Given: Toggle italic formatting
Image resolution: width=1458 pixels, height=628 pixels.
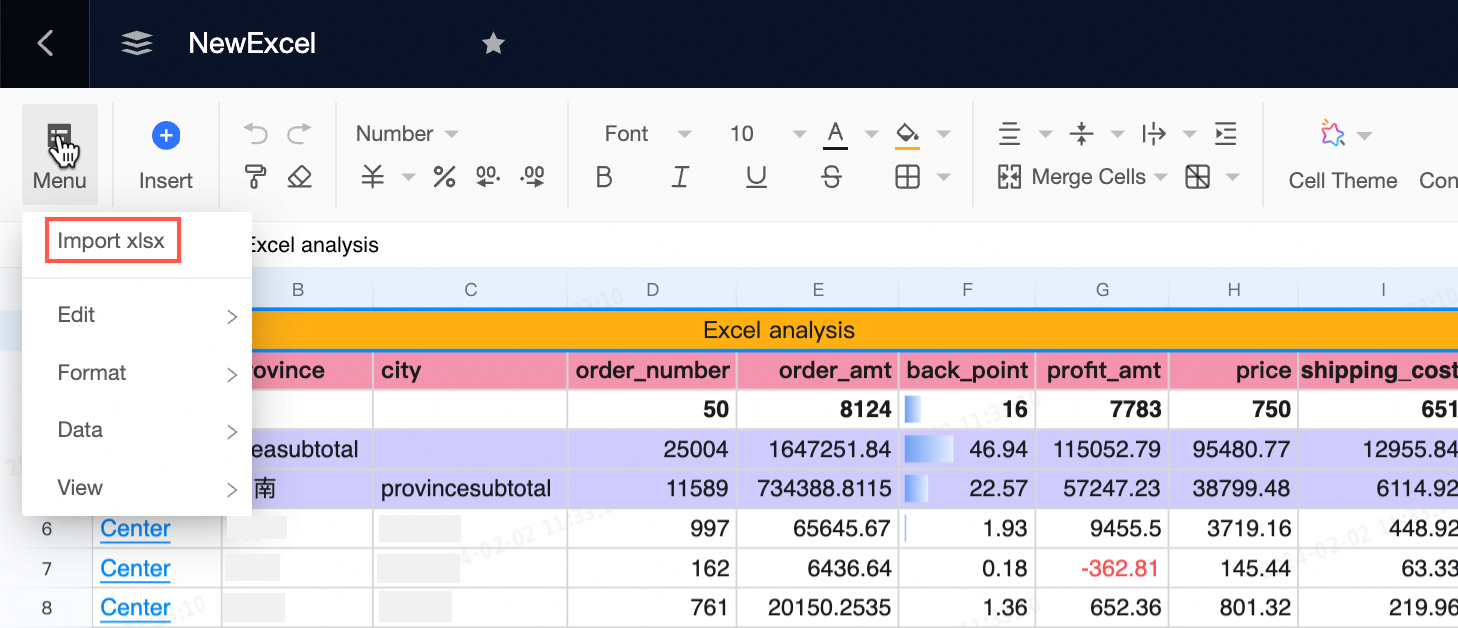Looking at the screenshot, I should [x=680, y=177].
